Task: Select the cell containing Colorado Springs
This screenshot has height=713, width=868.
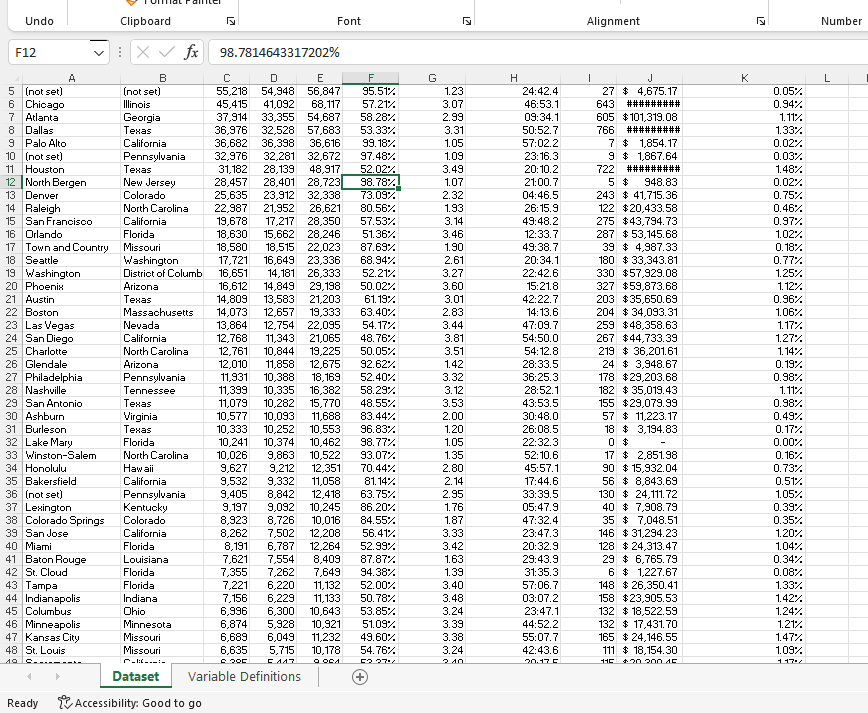Action: point(71,520)
